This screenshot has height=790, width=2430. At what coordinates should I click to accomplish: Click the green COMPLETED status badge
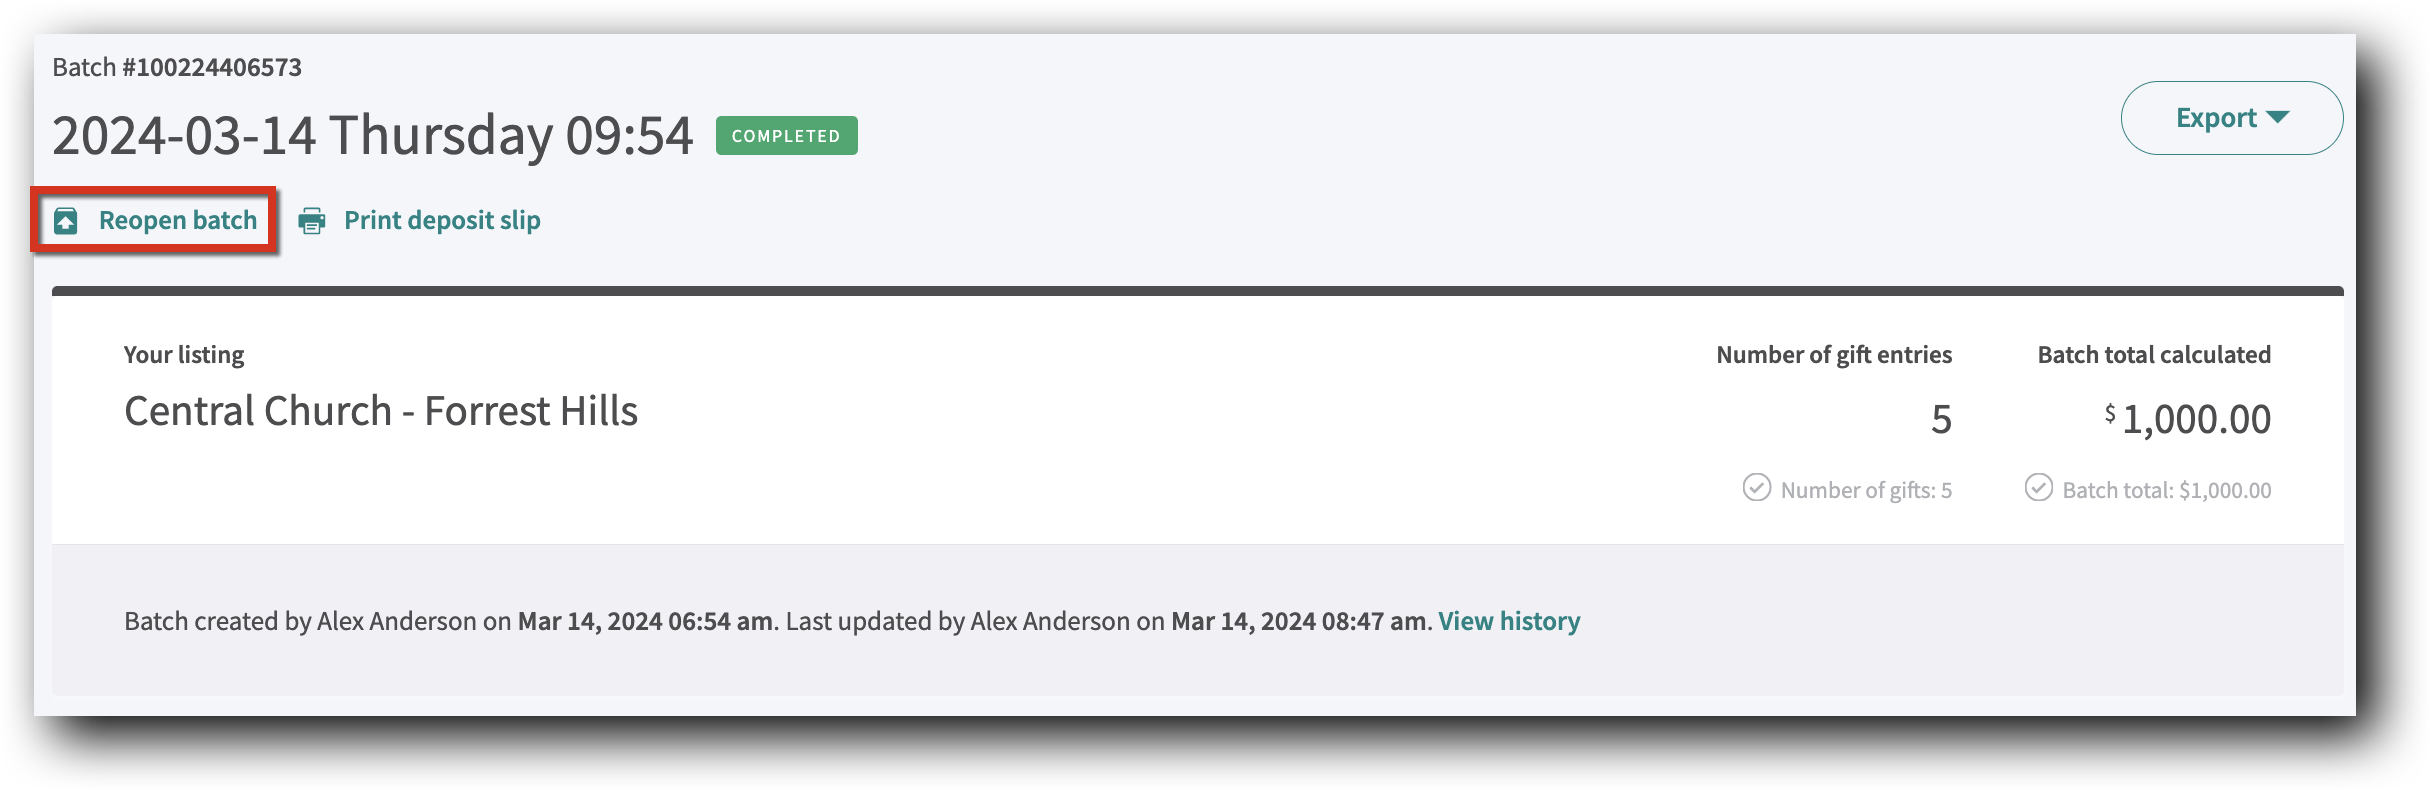[786, 136]
